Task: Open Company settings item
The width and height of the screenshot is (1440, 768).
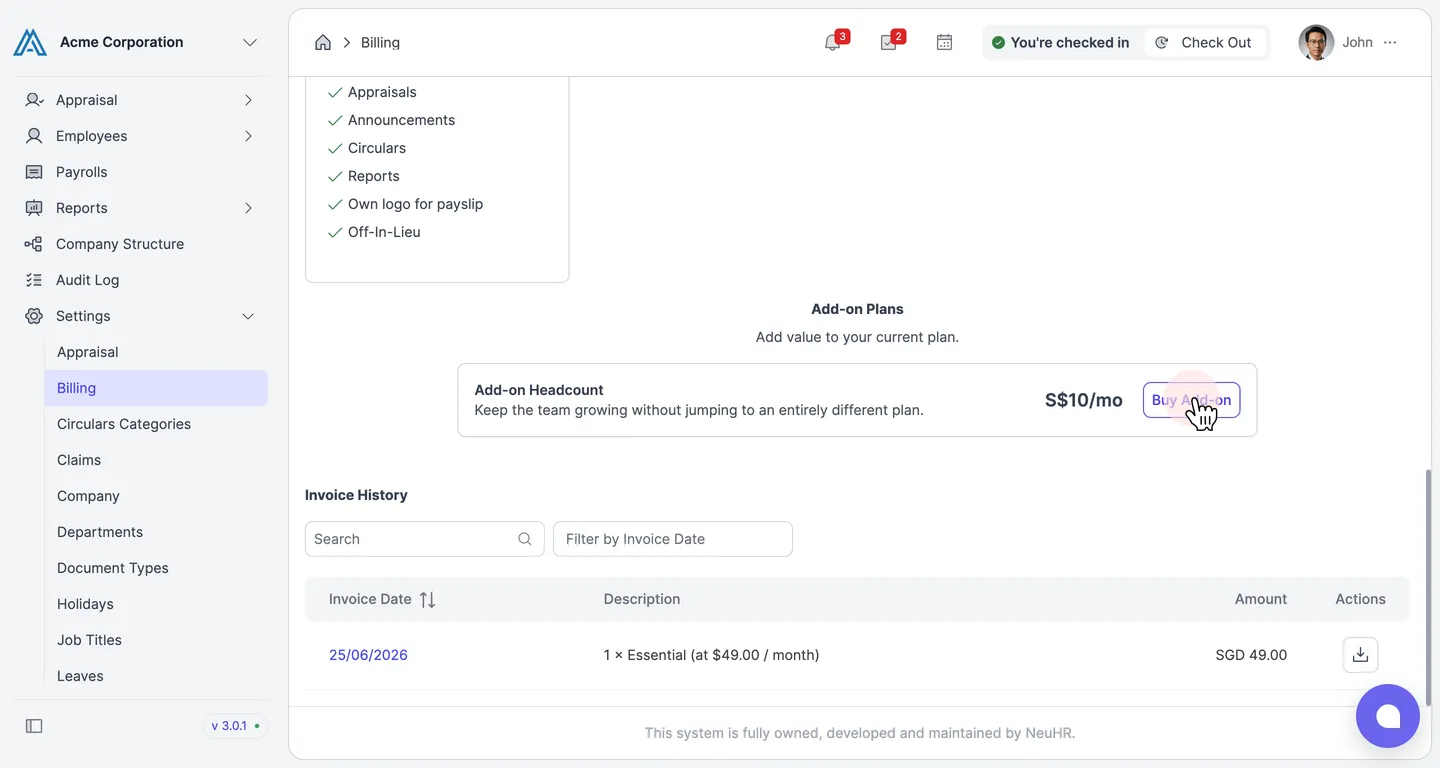Action: coord(156,496)
